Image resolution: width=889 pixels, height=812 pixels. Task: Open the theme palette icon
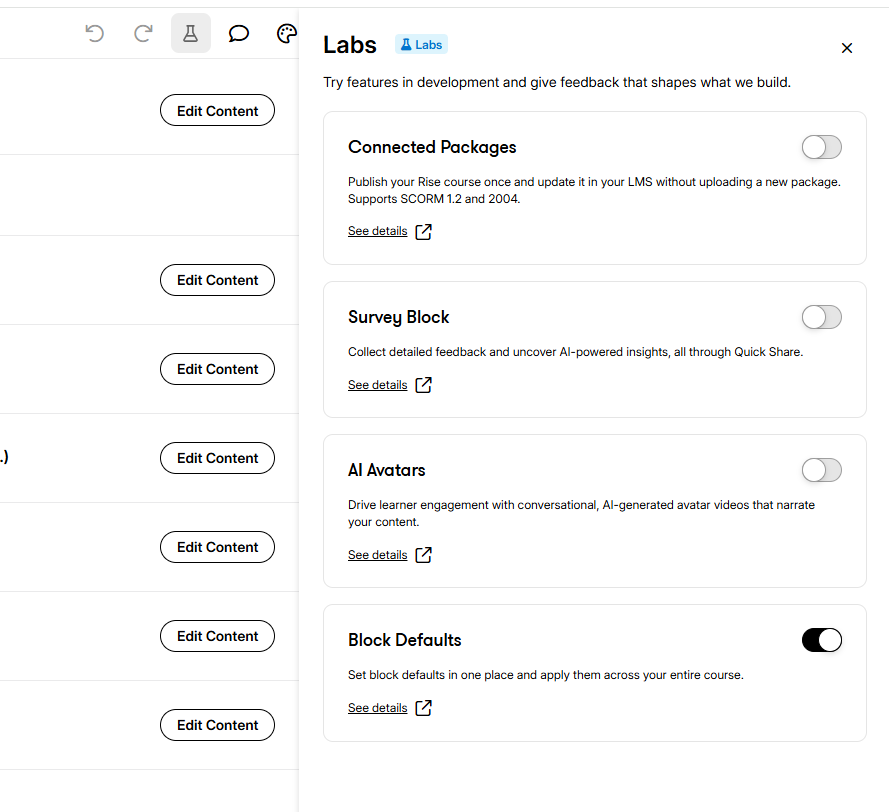click(x=287, y=33)
